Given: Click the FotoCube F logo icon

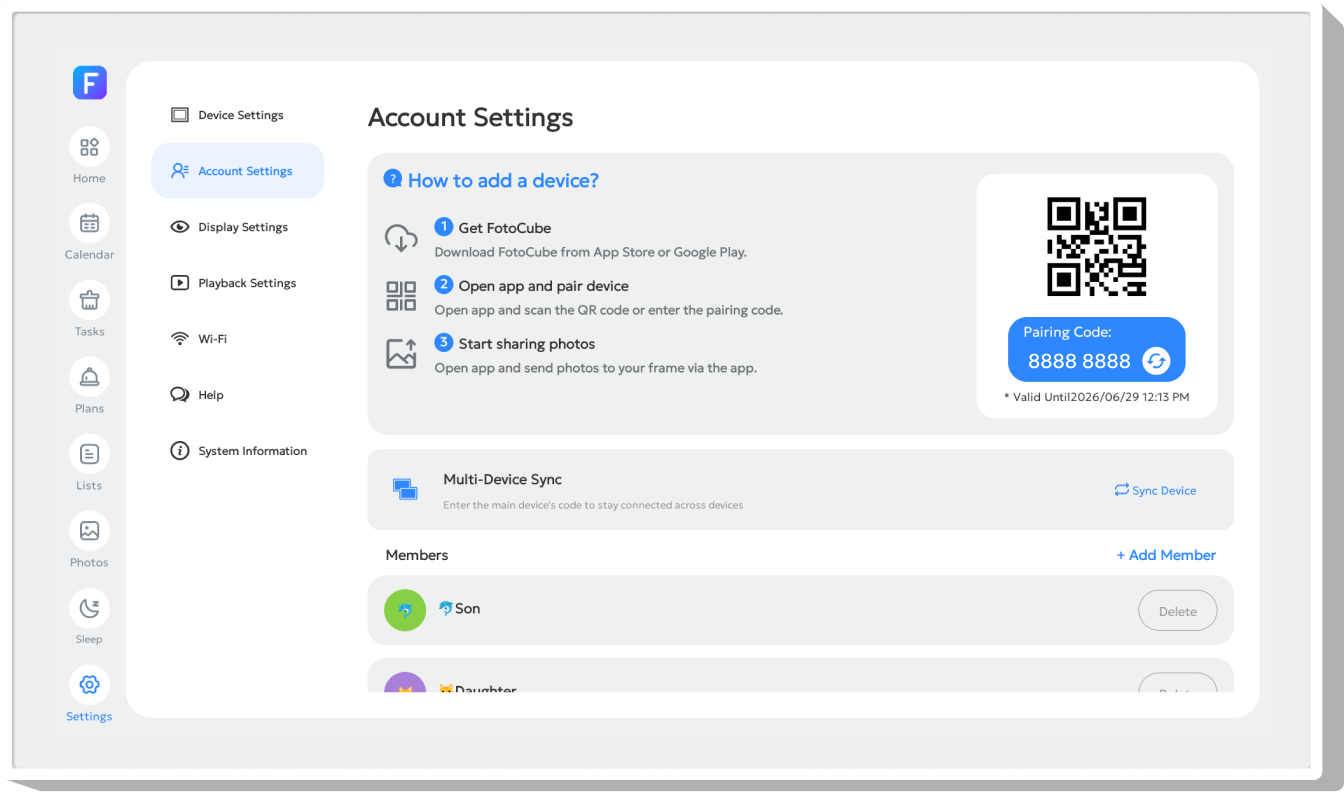Looking at the screenshot, I should [x=90, y=83].
